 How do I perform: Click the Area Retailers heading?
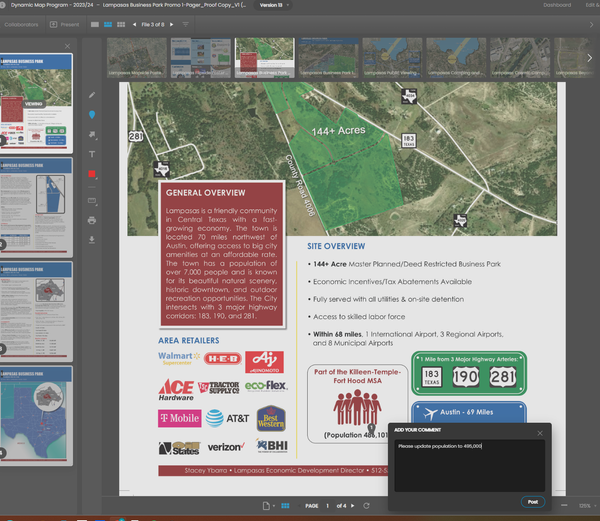click(x=189, y=340)
